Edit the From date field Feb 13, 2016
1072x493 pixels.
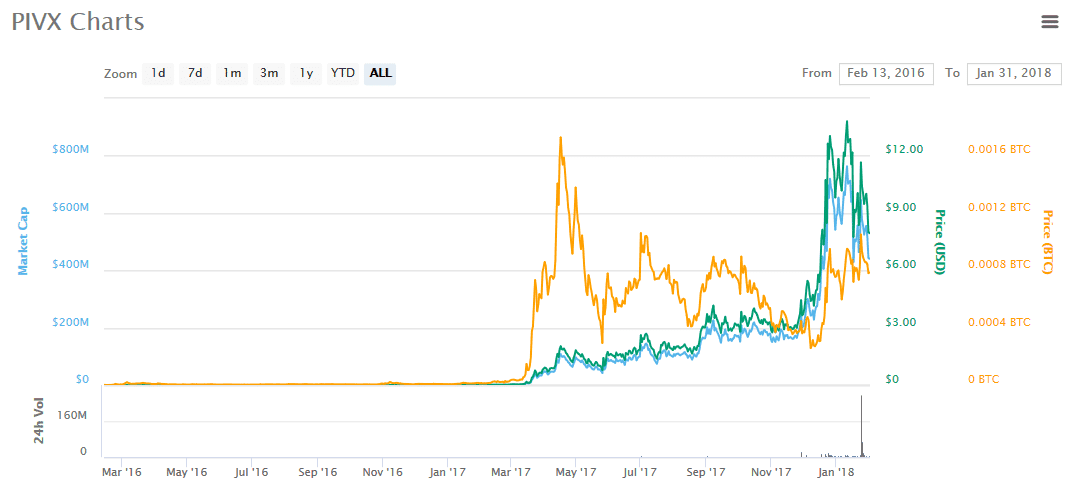[x=886, y=73]
